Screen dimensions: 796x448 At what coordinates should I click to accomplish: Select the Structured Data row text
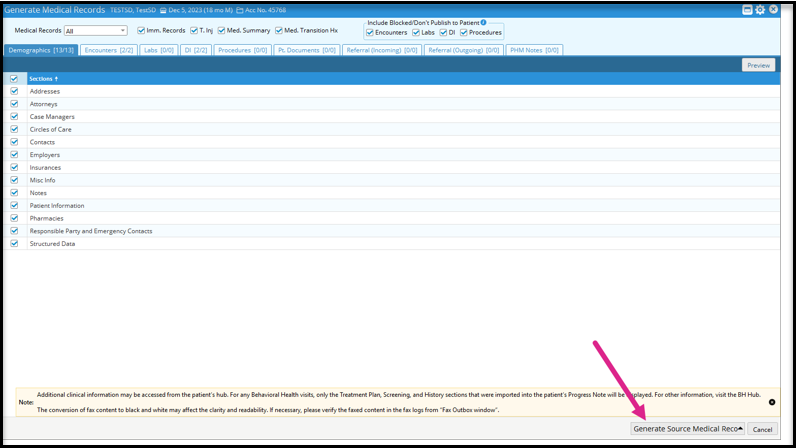[x=52, y=244]
